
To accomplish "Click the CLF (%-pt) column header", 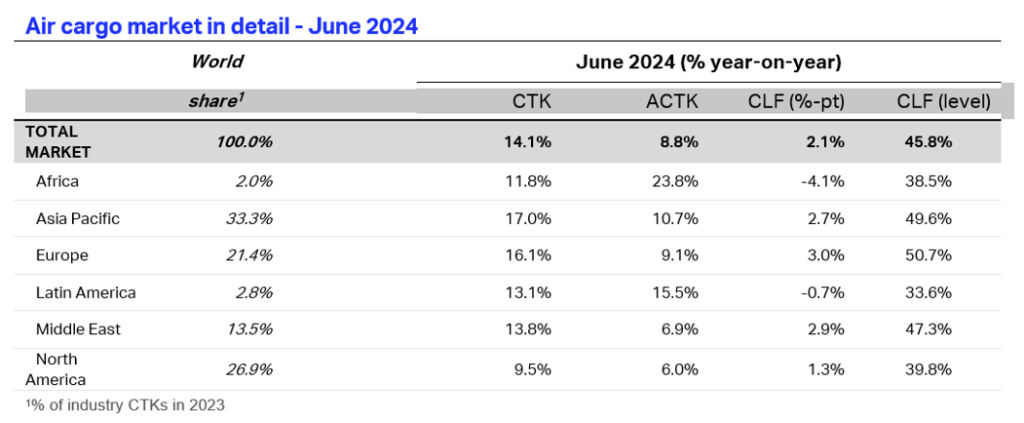I will (797, 100).
